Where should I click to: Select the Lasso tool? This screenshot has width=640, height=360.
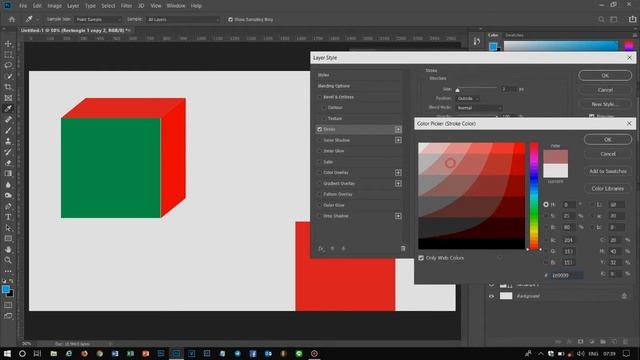coord(8,65)
